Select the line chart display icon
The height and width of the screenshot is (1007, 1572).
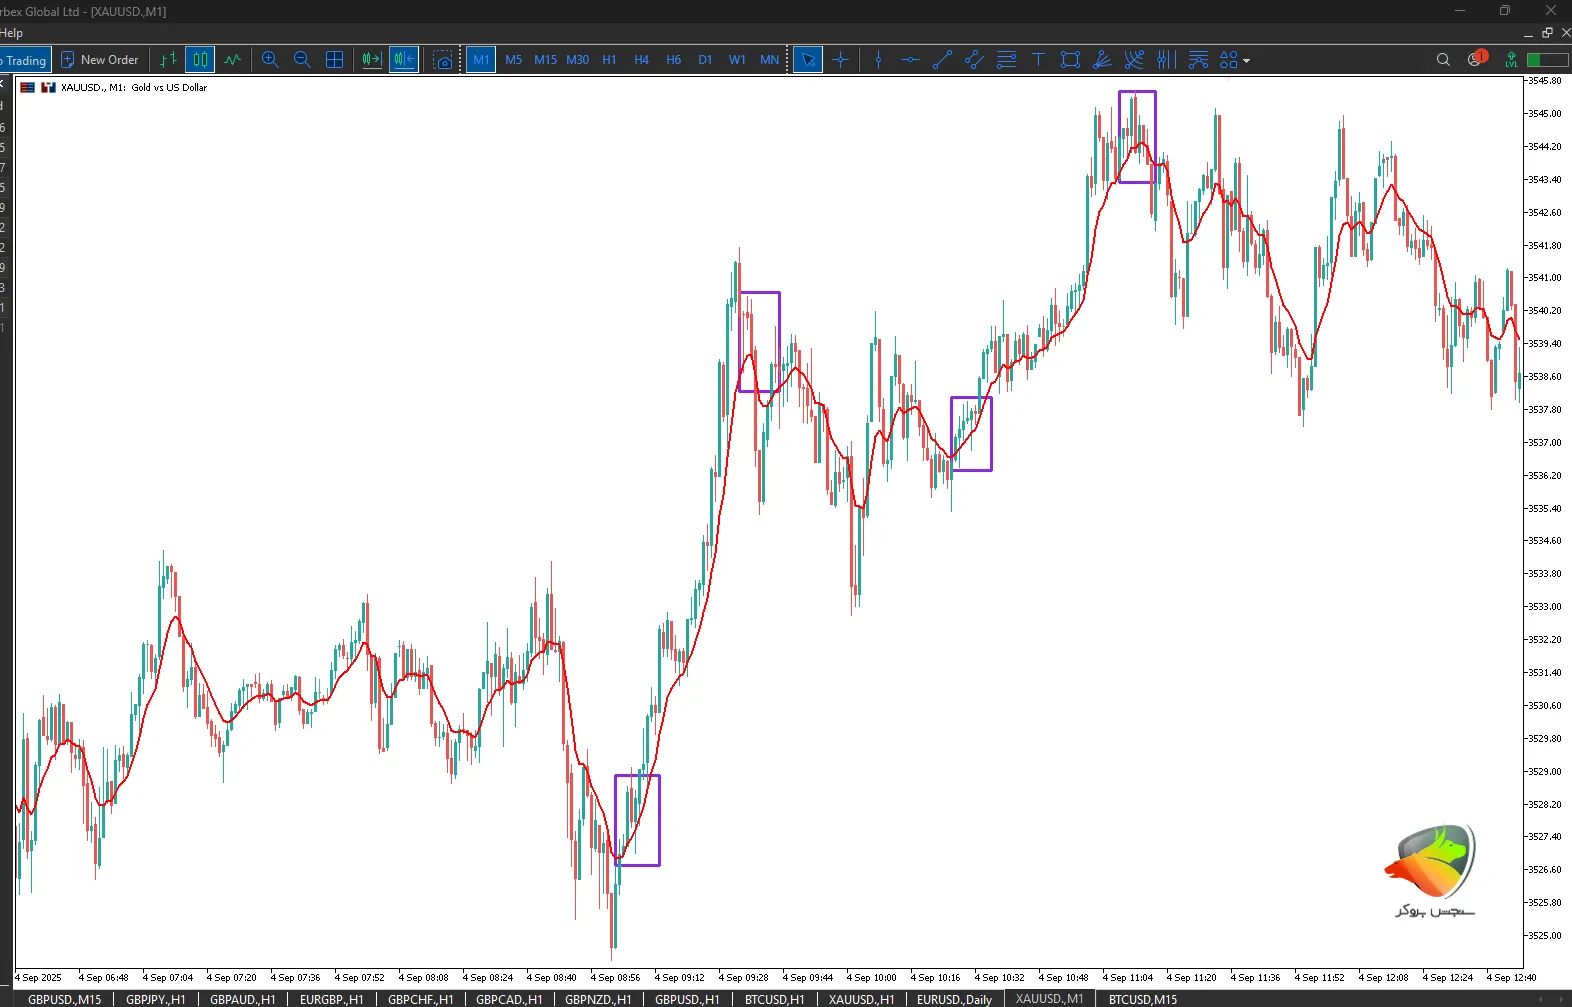point(233,60)
